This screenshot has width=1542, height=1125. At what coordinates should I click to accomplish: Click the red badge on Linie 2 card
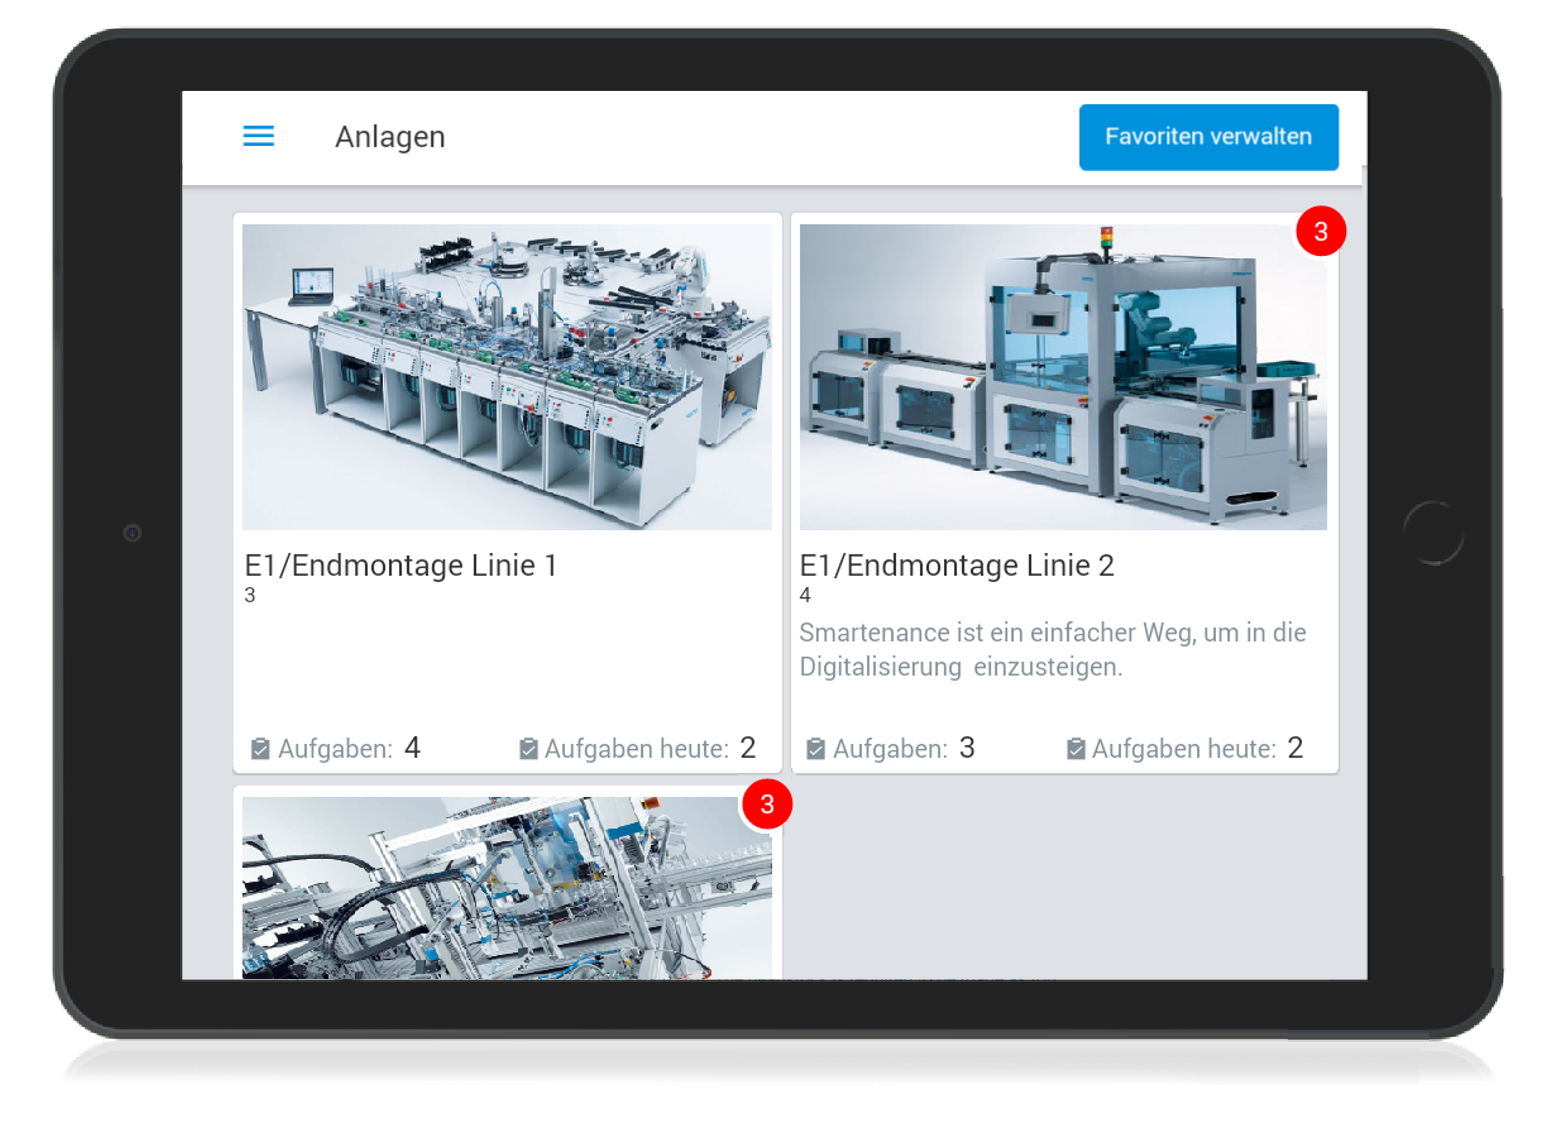(x=1320, y=231)
